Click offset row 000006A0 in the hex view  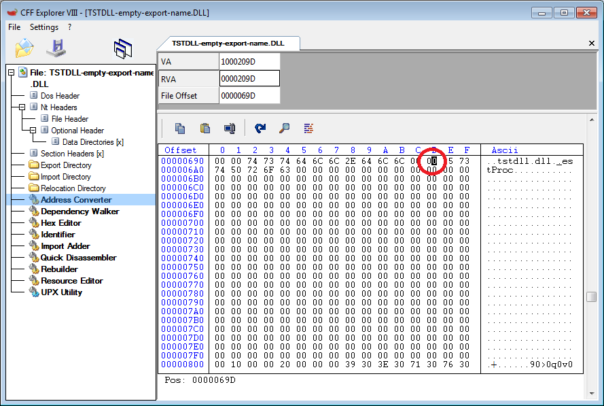pyautogui.click(x=182, y=170)
